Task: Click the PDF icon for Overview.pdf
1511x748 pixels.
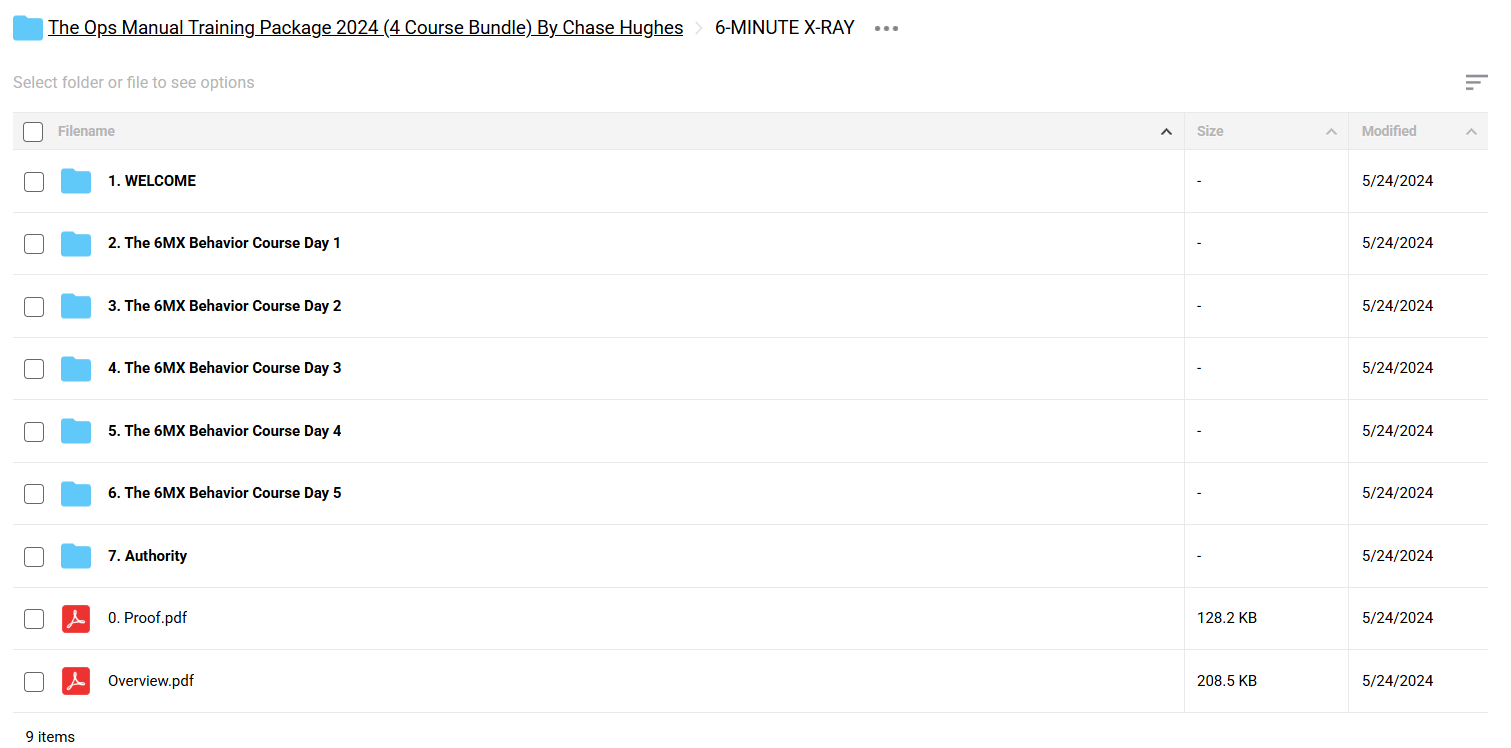Action: [76, 681]
